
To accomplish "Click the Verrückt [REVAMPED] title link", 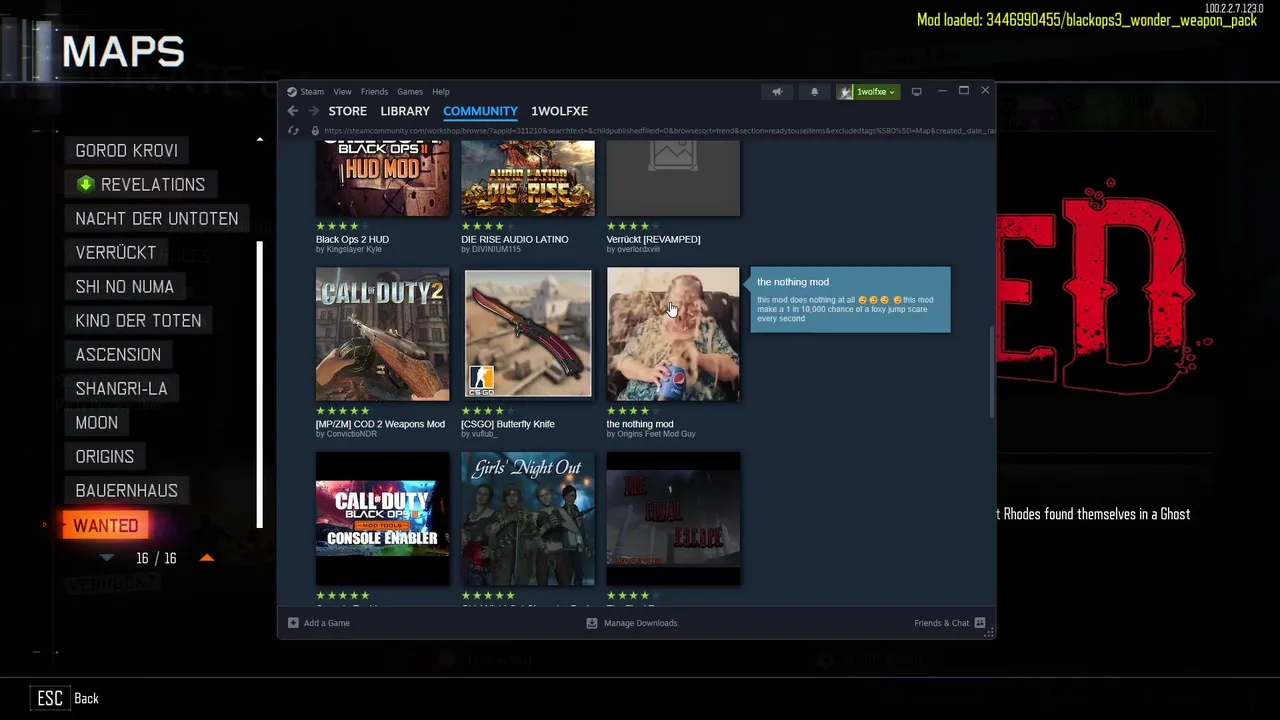I will (x=653, y=240).
